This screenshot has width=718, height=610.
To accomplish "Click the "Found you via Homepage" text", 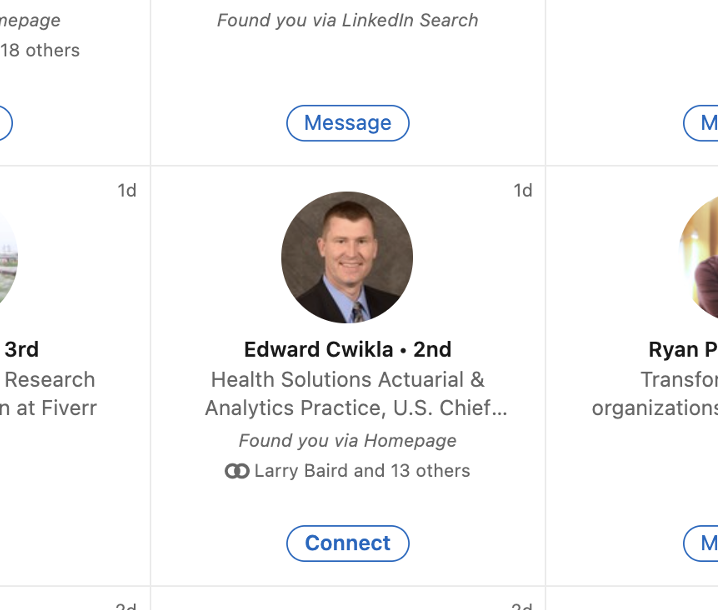I will coord(347,441).
